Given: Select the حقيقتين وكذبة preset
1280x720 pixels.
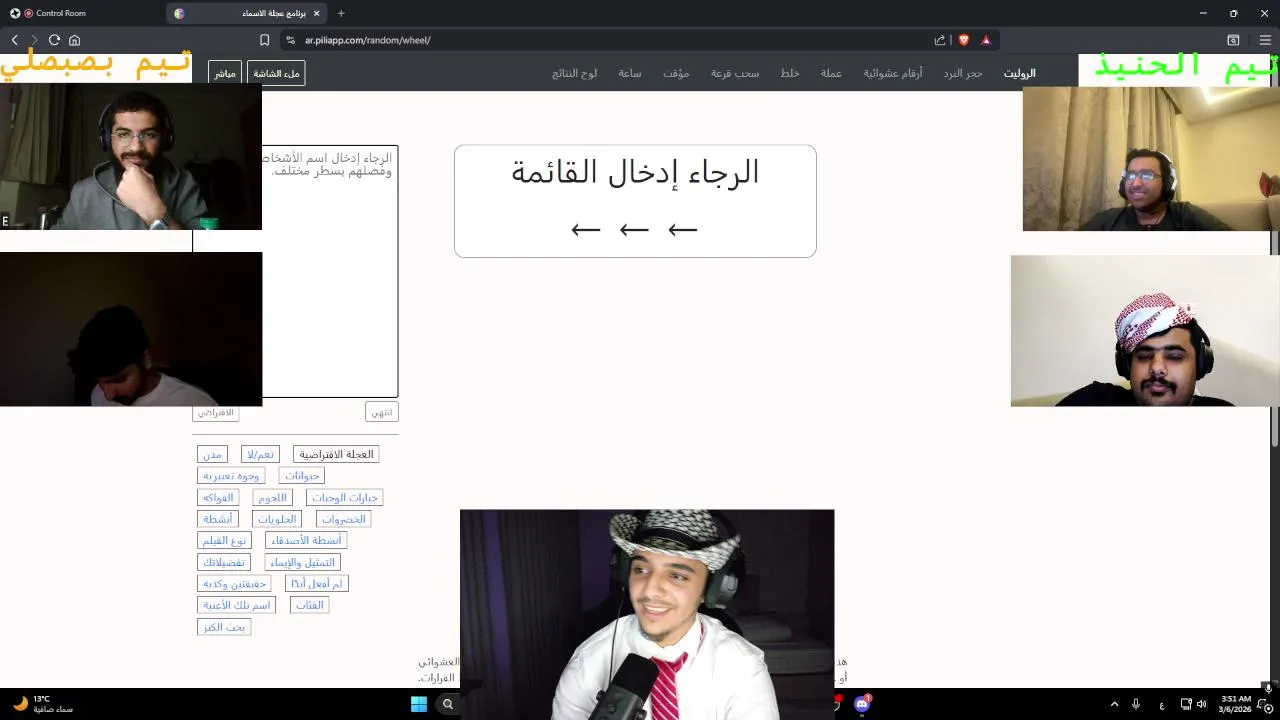Looking at the screenshot, I should point(234,583).
